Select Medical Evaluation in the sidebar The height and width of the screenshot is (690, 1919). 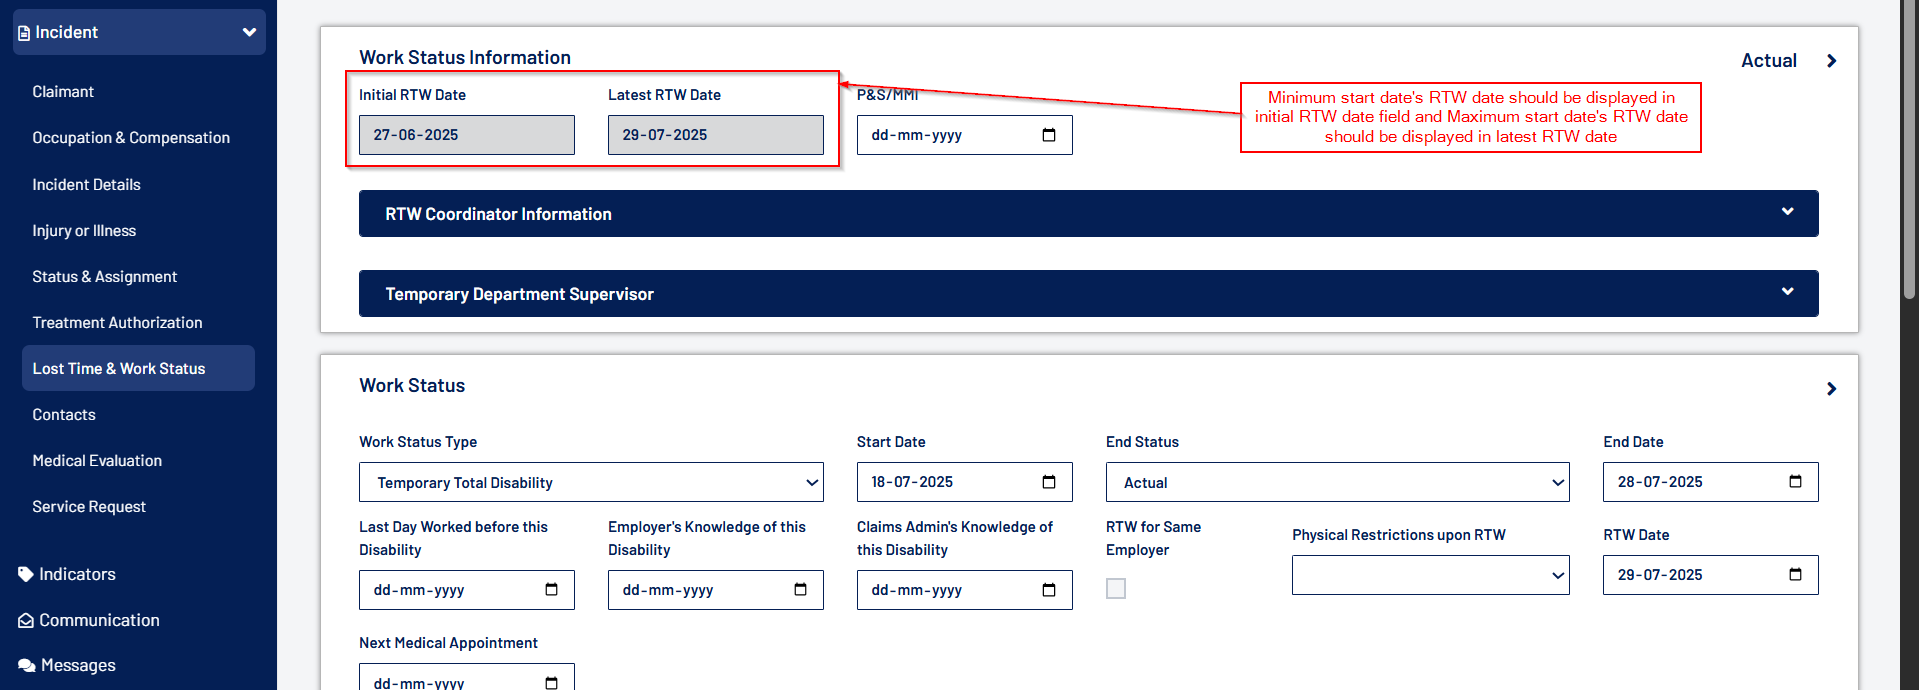pyautogui.click(x=97, y=461)
